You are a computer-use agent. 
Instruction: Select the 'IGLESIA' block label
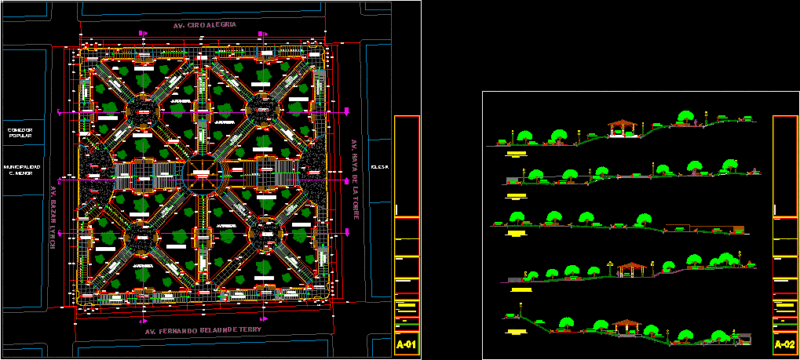[x=380, y=167]
